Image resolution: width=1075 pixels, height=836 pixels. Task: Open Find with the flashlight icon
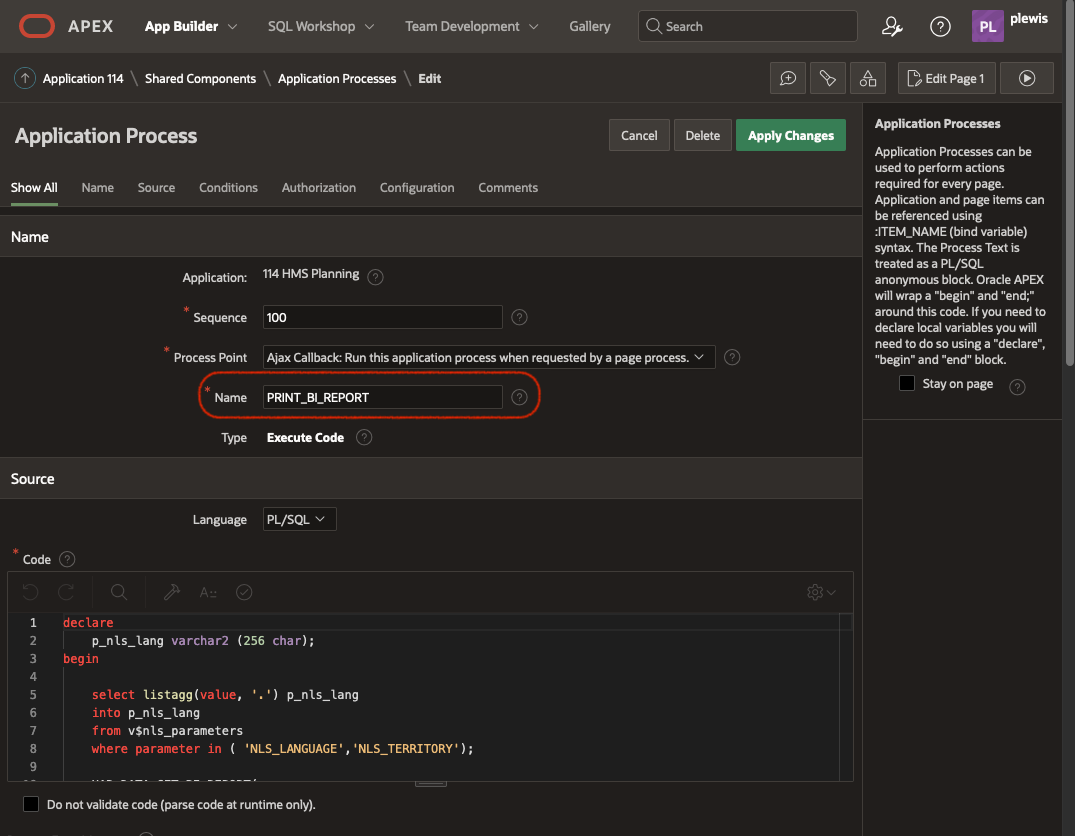pos(828,78)
